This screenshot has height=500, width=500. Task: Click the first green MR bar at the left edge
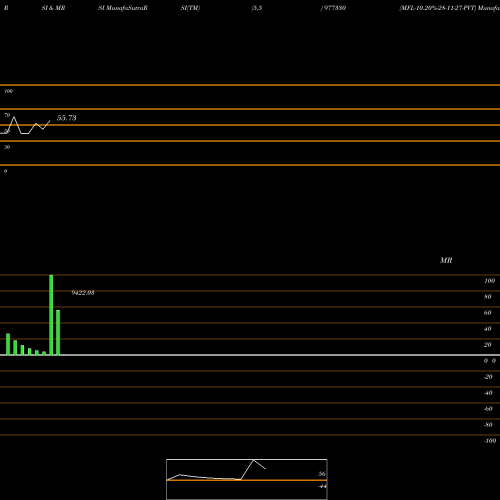pyautogui.click(x=8, y=344)
